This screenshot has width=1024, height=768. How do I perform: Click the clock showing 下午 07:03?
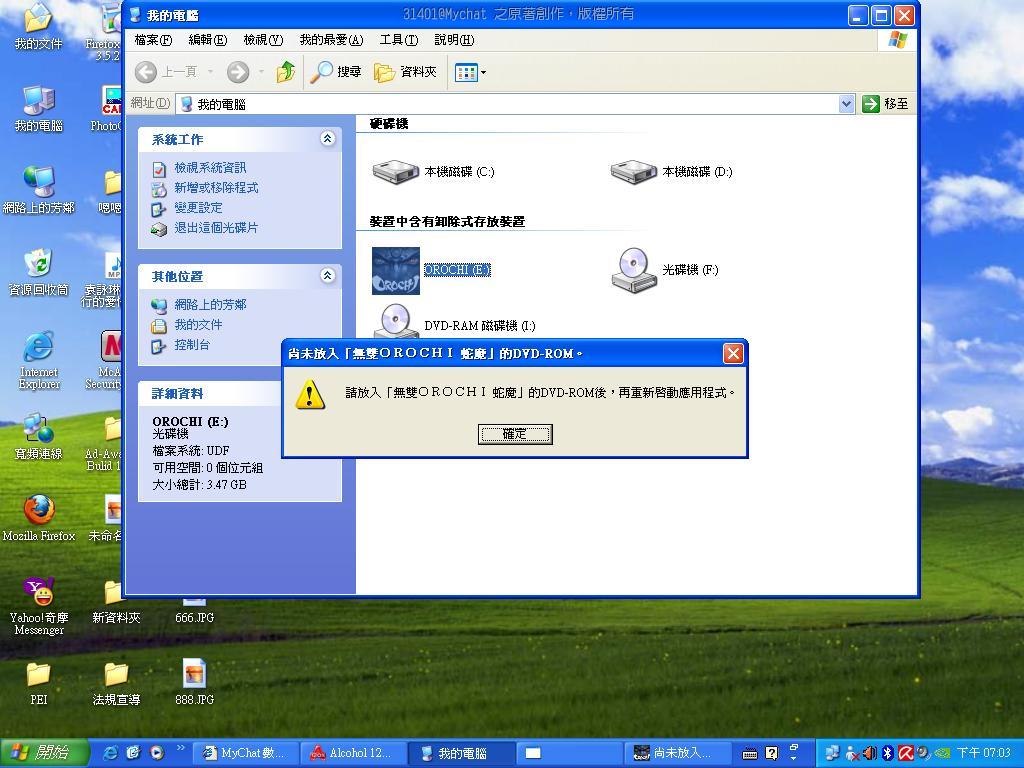click(x=984, y=753)
